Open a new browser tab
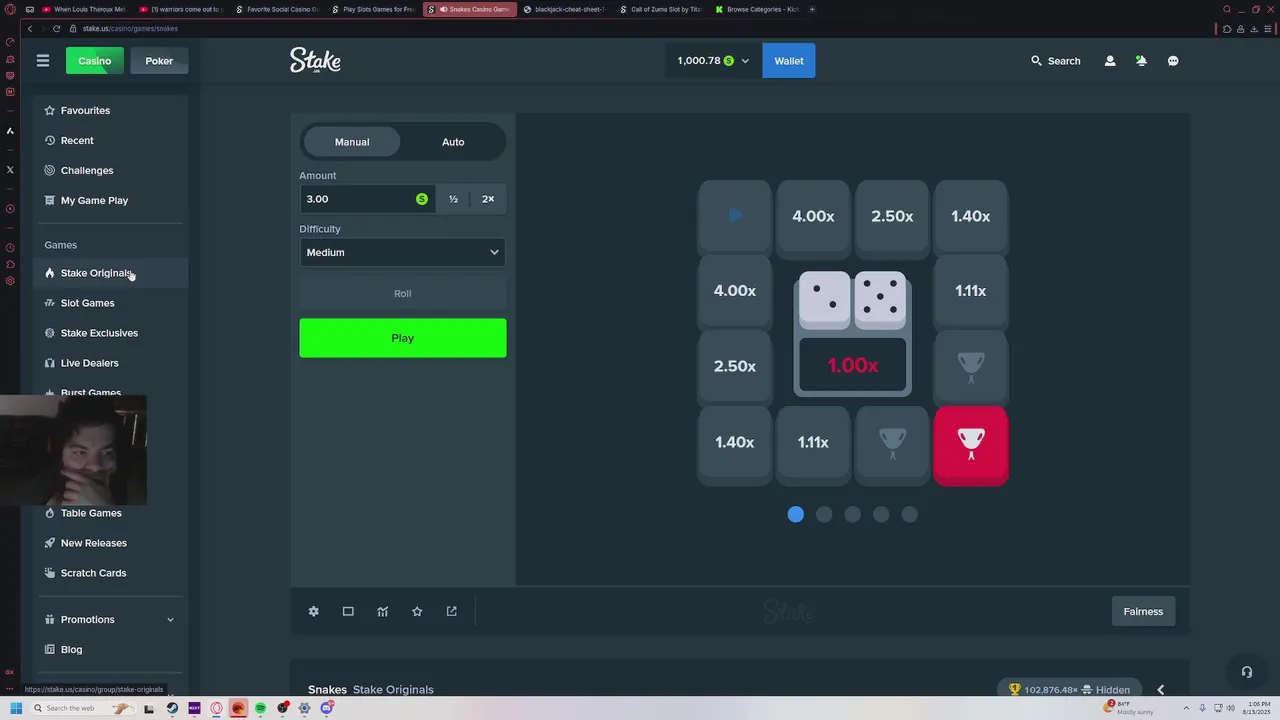 pos(812,9)
